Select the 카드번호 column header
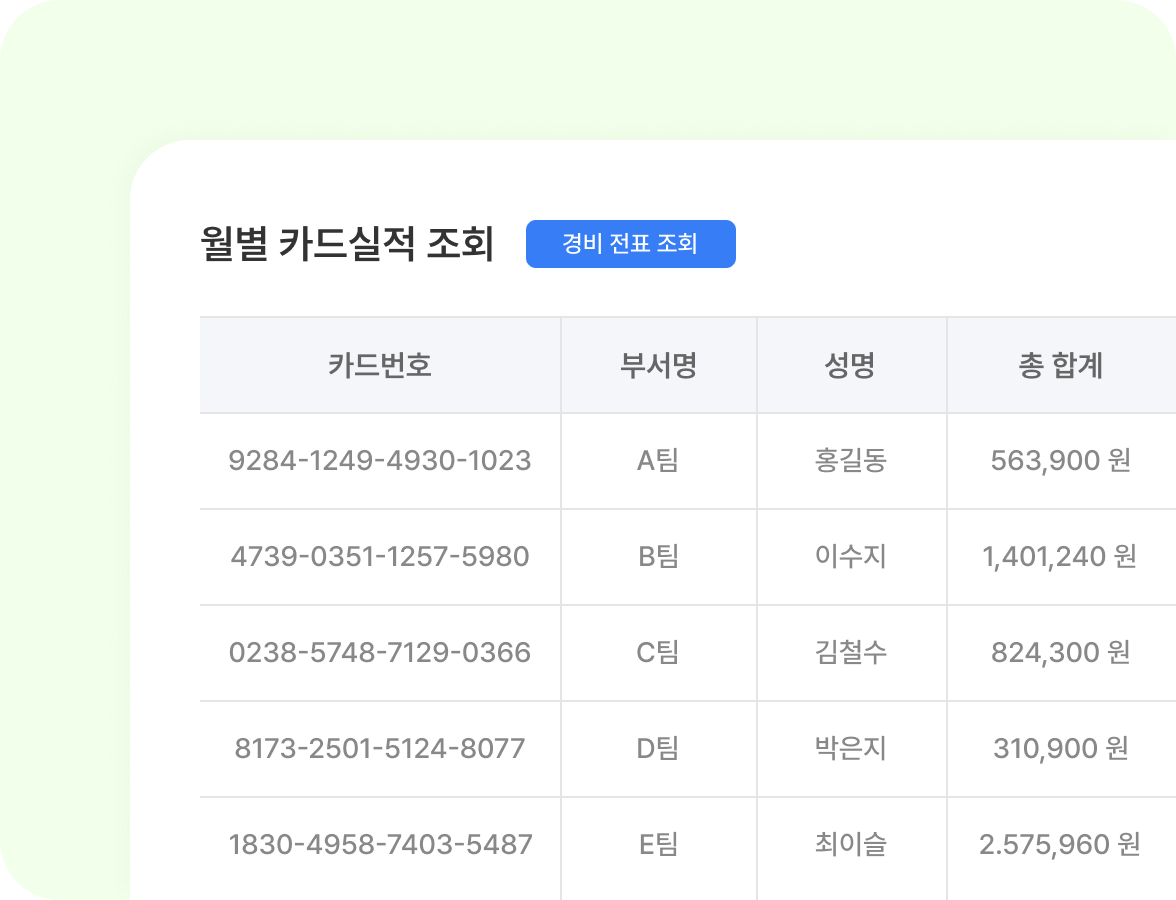Image resolution: width=1176 pixels, height=900 pixels. click(x=380, y=365)
